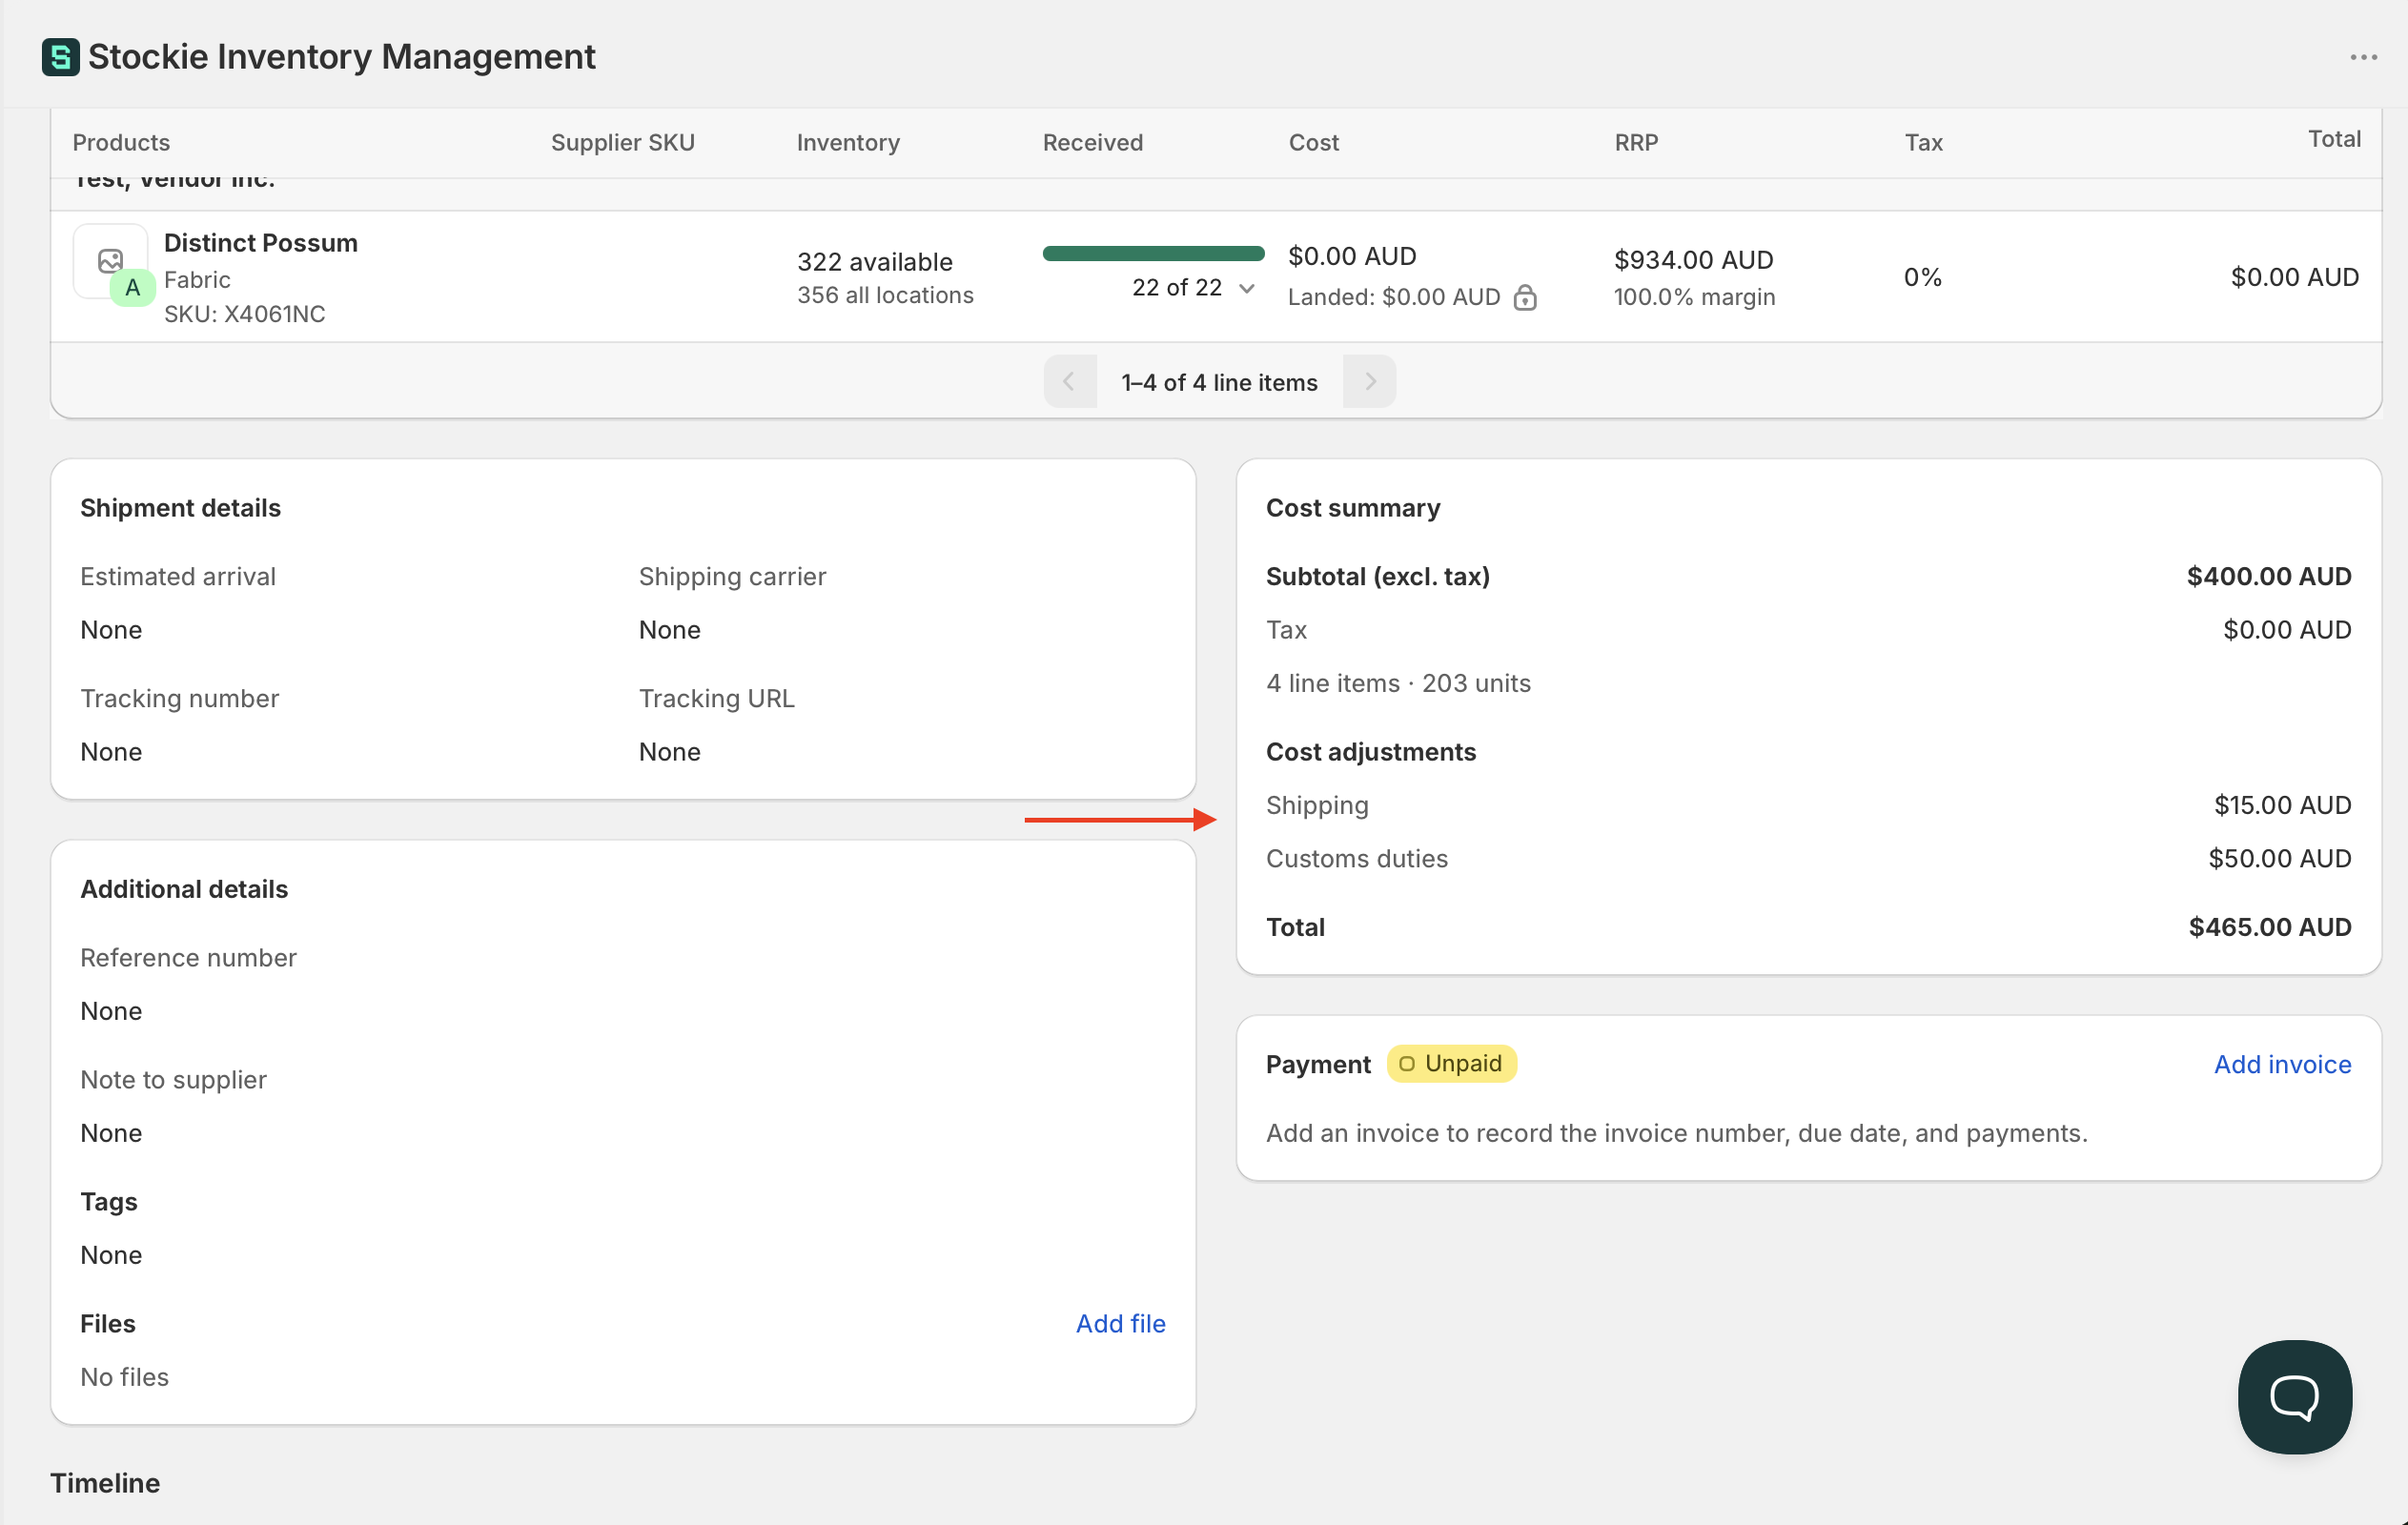The height and width of the screenshot is (1525, 2408).
Task: Click the Tracking URL label
Action: tap(716, 698)
